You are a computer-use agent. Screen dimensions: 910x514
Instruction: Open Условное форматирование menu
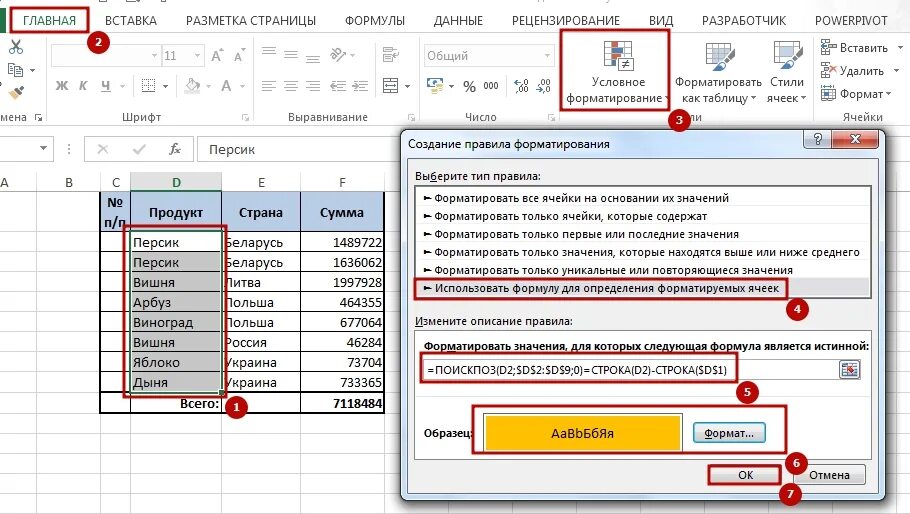[x=618, y=73]
